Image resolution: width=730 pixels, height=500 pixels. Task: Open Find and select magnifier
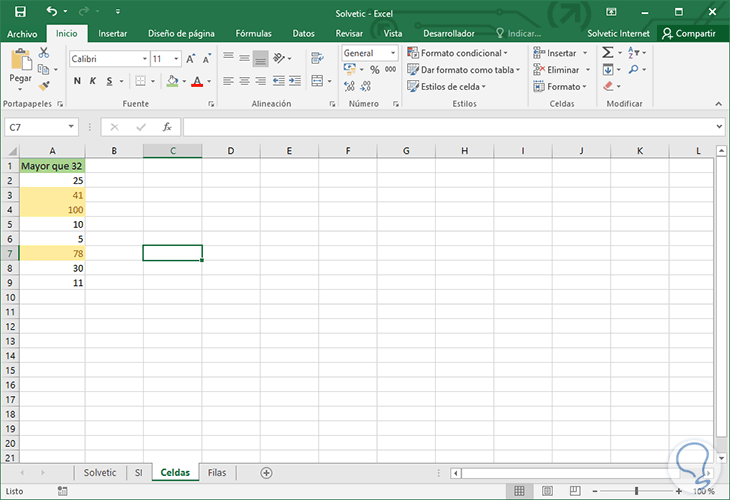click(634, 69)
